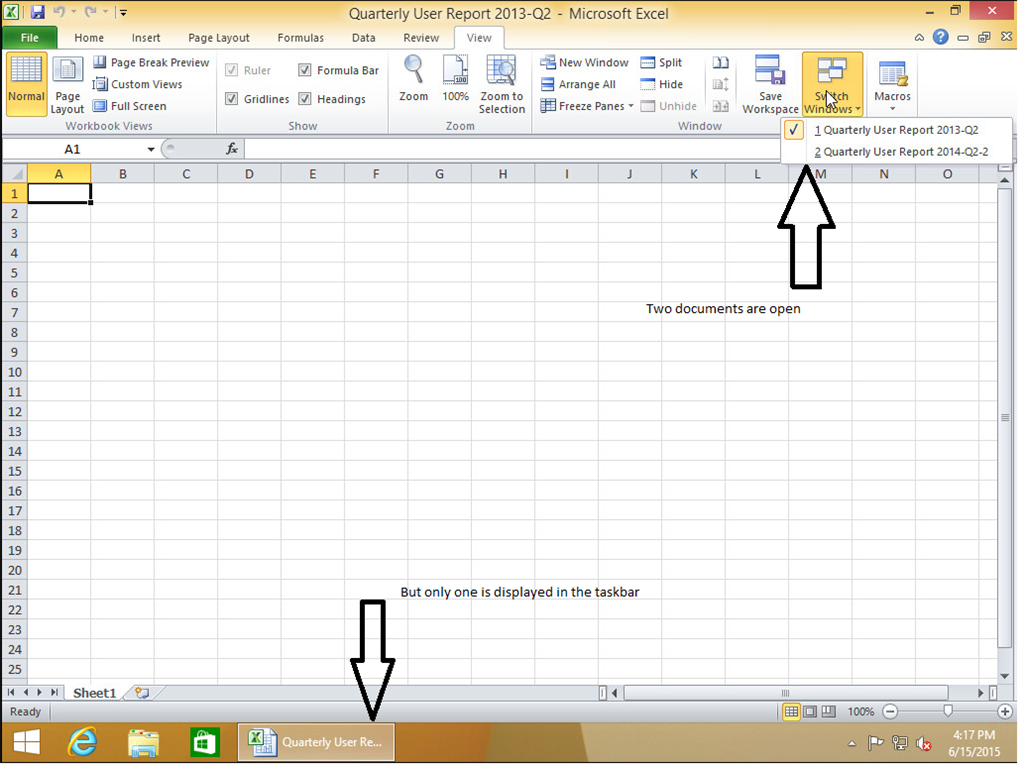The image size is (1024, 766).
Task: Click the insert function fx icon
Action: 232,150
